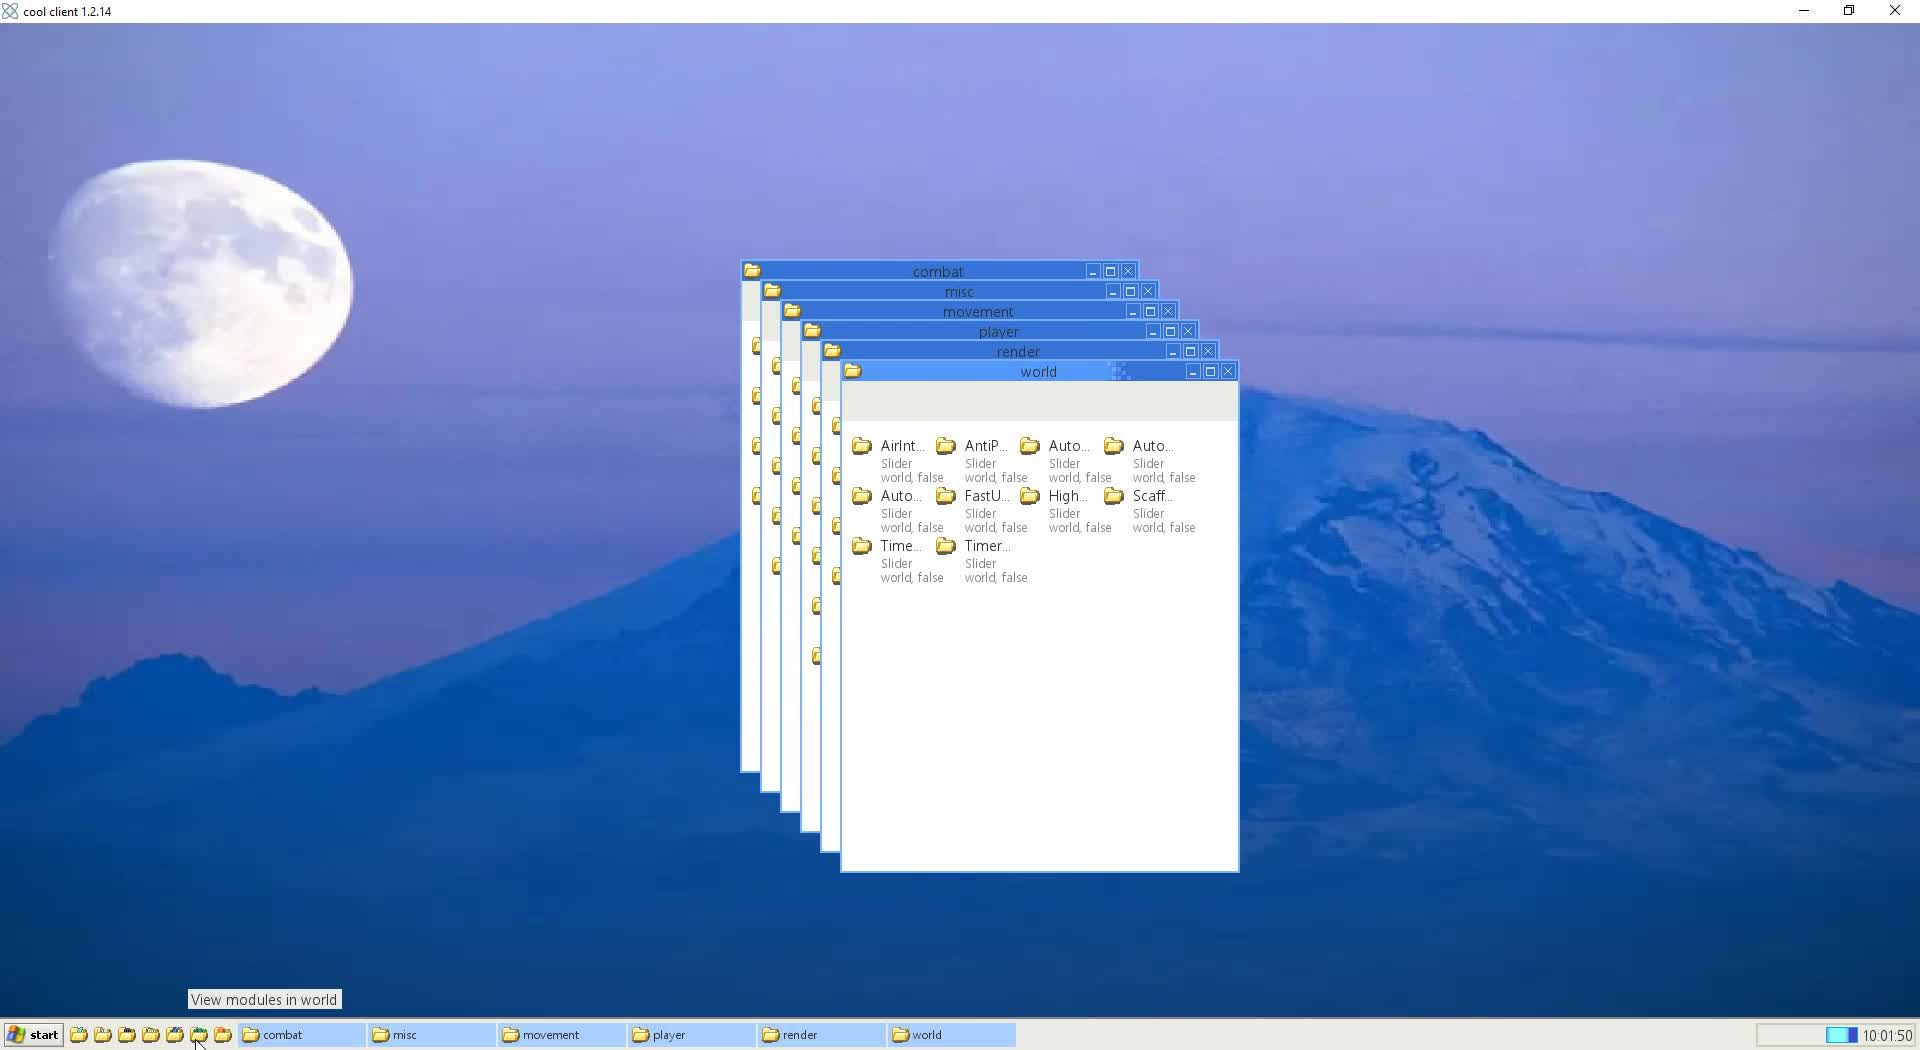Bring the misc window to front via title
The width and height of the screenshot is (1920, 1050).
click(x=959, y=292)
